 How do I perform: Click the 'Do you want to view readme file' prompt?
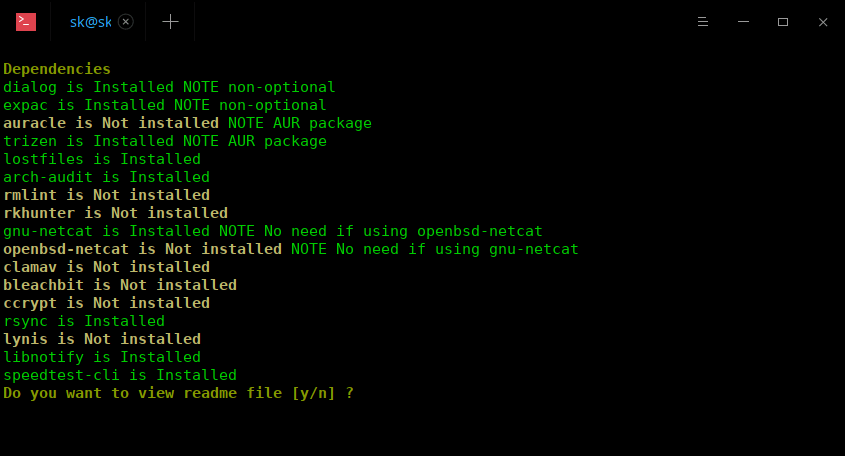(x=178, y=393)
